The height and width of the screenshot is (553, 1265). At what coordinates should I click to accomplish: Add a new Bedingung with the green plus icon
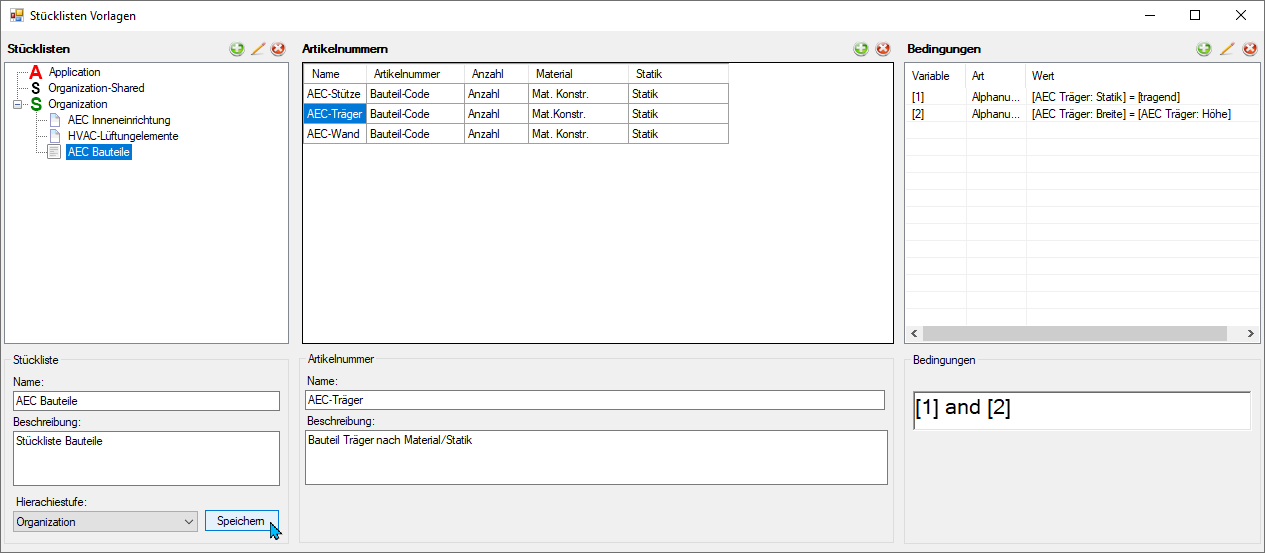coord(1204,49)
